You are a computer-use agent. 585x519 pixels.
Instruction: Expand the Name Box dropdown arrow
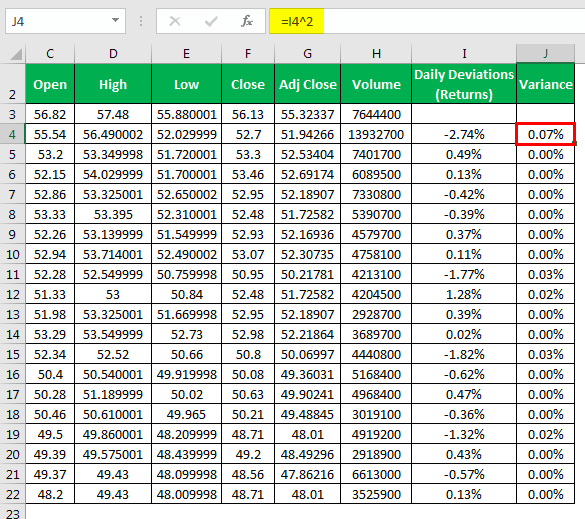pos(115,20)
